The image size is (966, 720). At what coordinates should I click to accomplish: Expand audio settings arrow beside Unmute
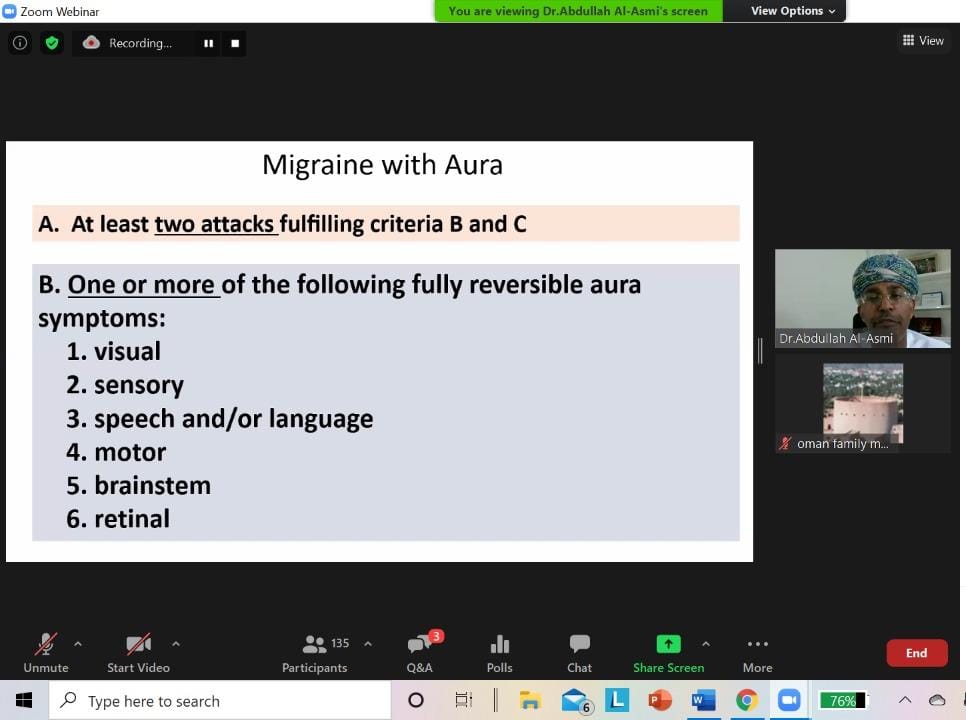78,644
